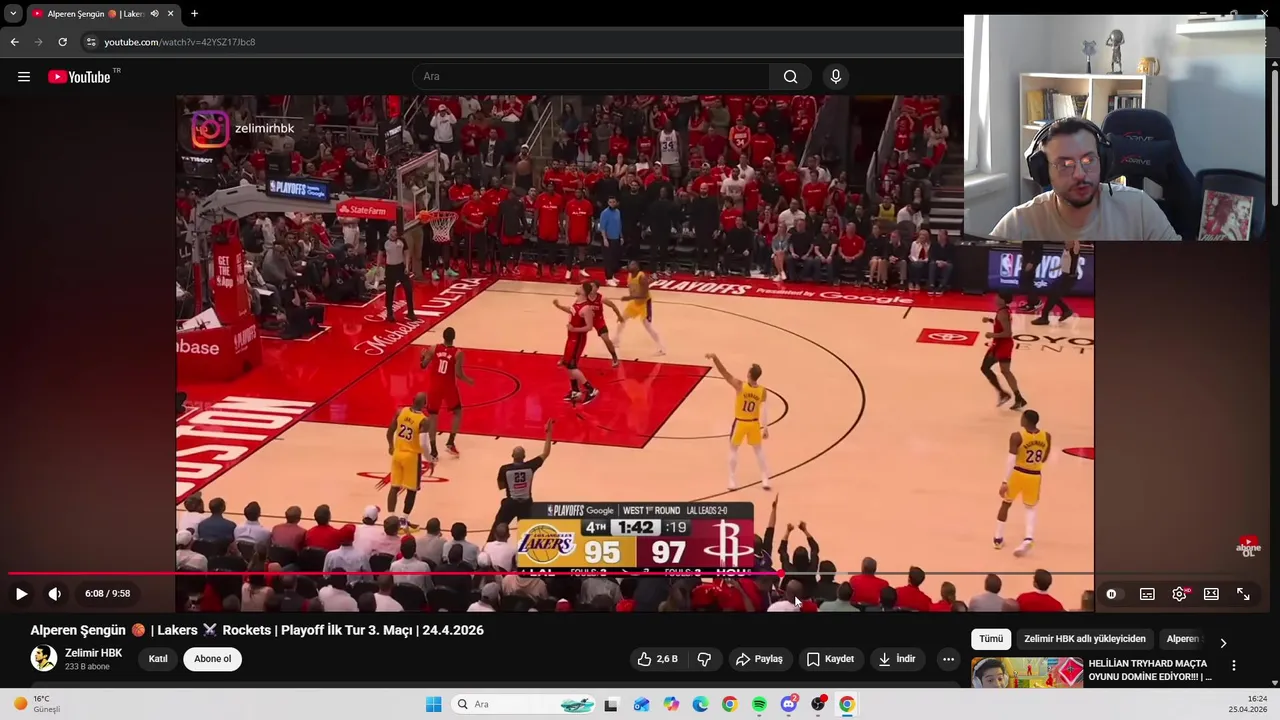Play the video with the play button

(21, 594)
